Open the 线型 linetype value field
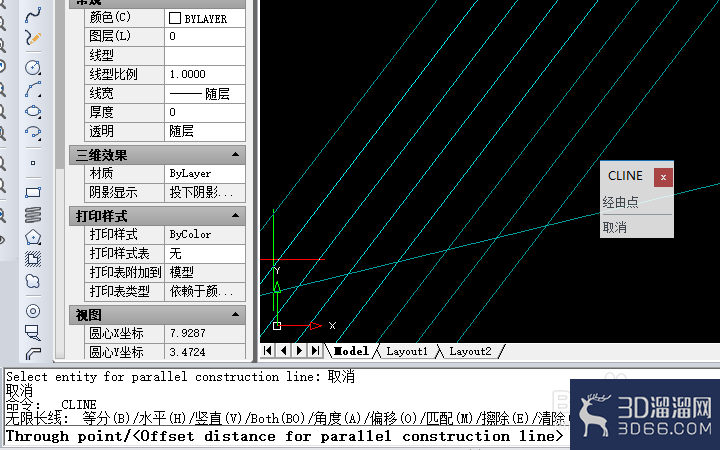This screenshot has width=720, height=450. [x=205, y=56]
